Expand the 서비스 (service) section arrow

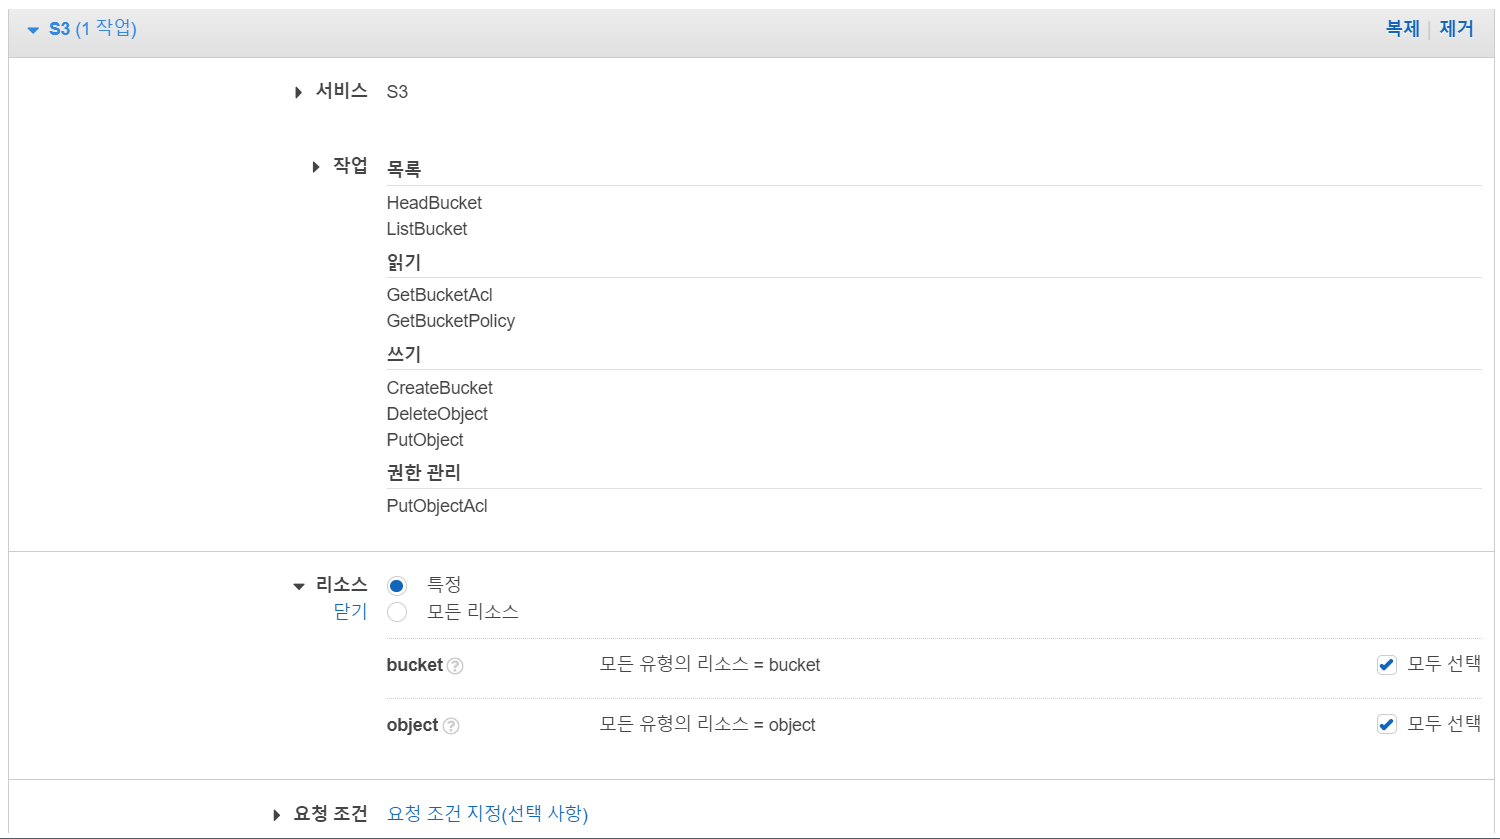[298, 92]
